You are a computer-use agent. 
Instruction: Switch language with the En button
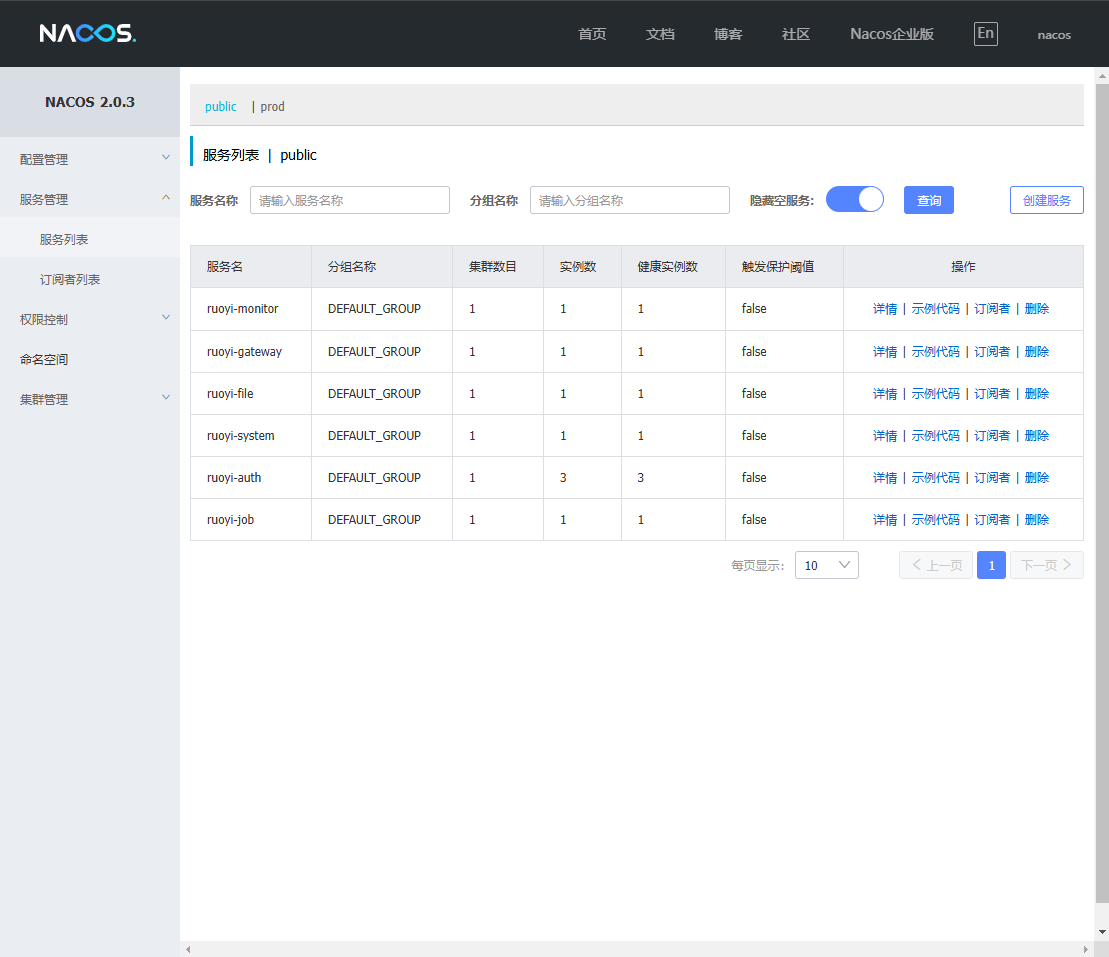click(x=985, y=33)
